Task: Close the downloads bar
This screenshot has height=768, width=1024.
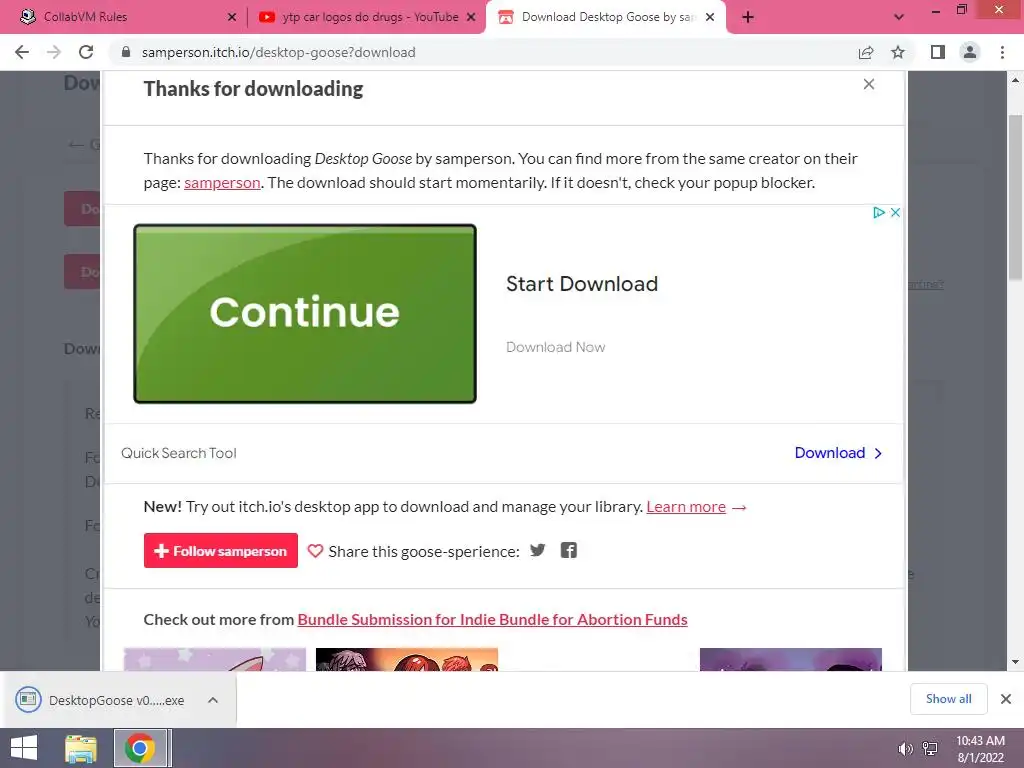Action: coord(1006,699)
